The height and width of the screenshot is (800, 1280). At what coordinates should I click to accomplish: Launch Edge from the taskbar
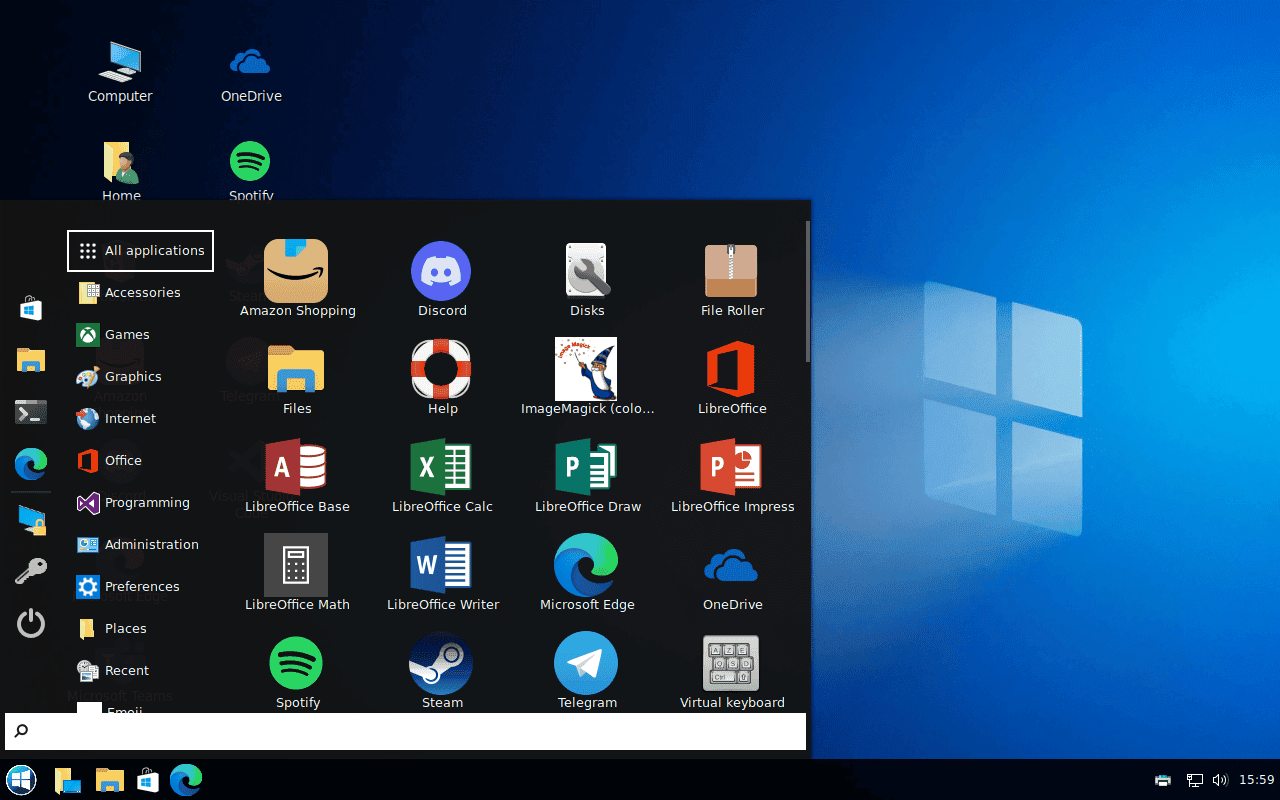click(x=186, y=780)
